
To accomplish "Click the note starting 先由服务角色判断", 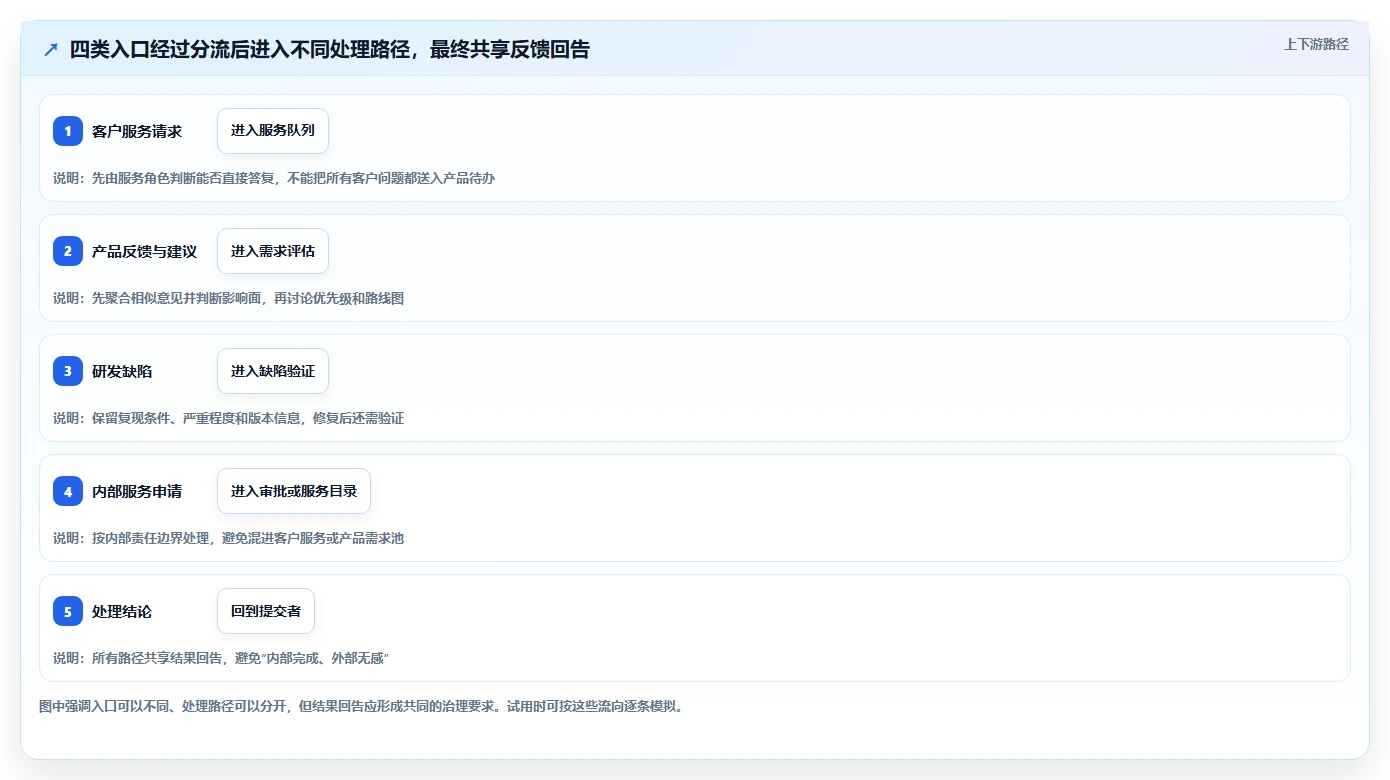I will [274, 178].
